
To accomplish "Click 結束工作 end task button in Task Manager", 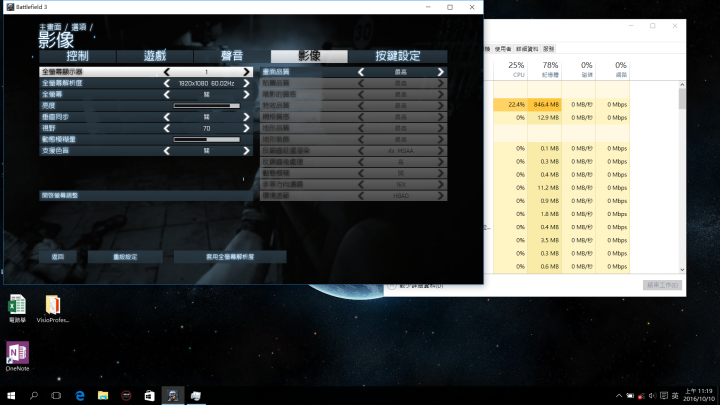I will pyautogui.click(x=662, y=285).
